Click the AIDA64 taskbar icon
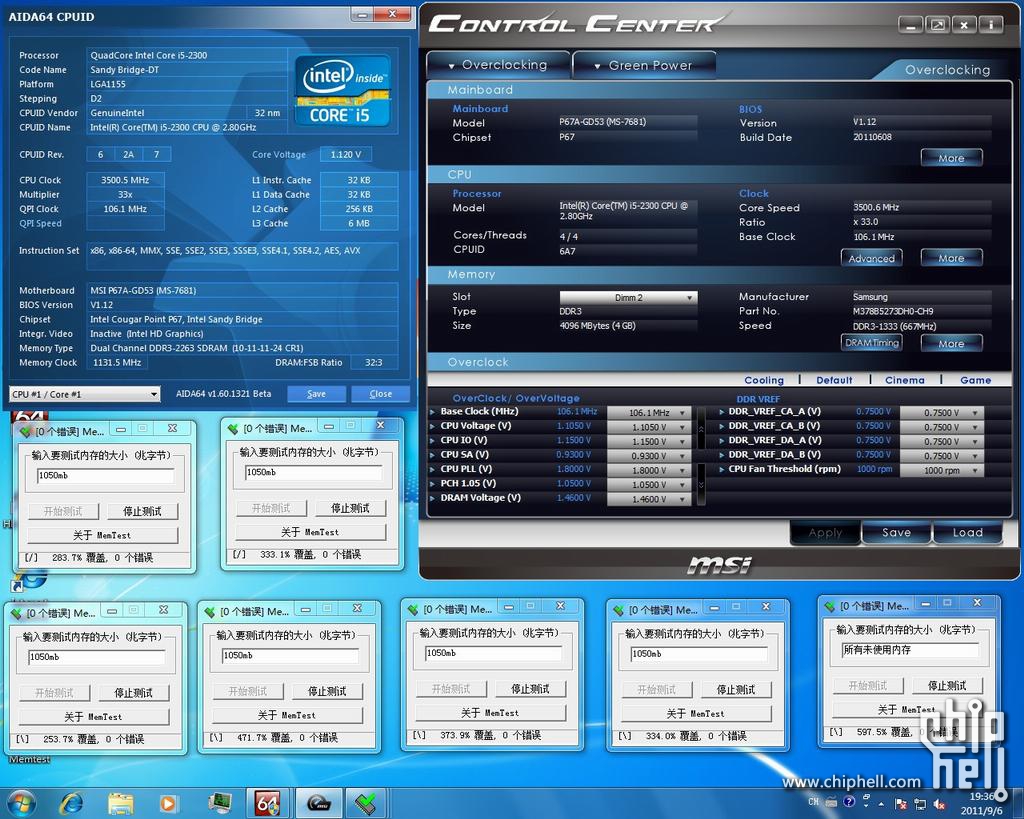Image resolution: width=1024 pixels, height=819 pixels. [268, 803]
